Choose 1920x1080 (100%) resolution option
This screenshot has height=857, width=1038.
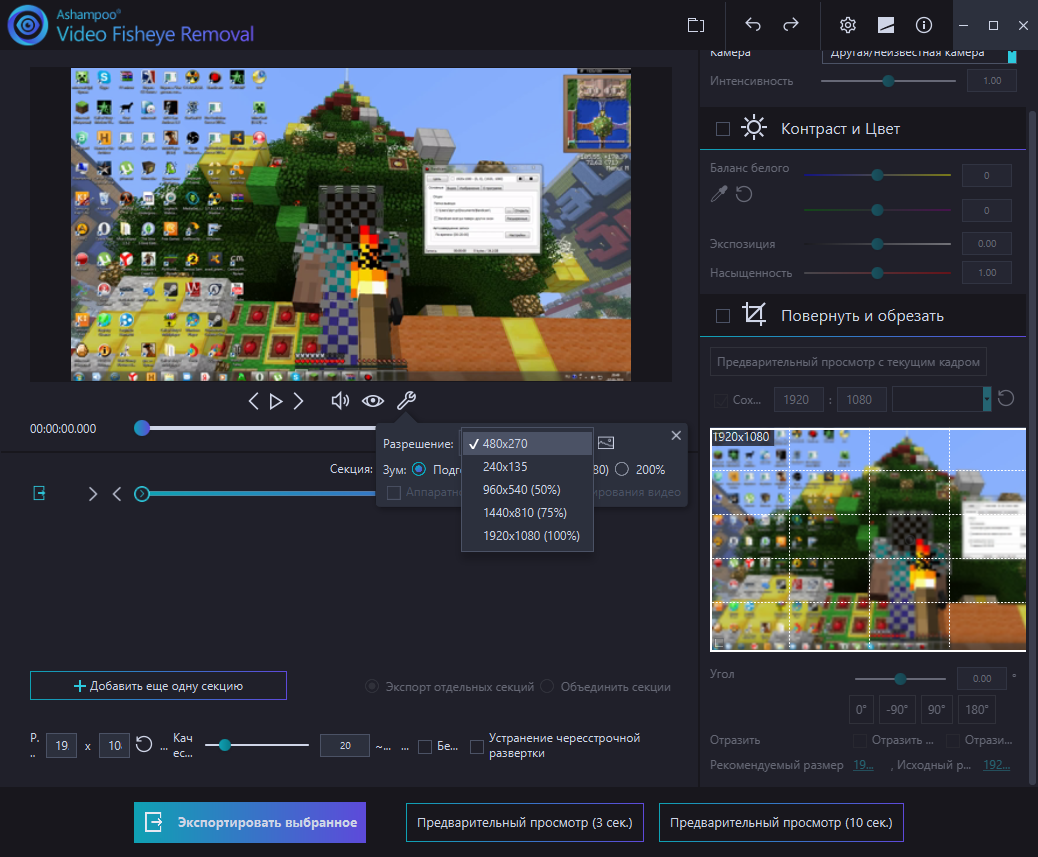click(x=527, y=536)
